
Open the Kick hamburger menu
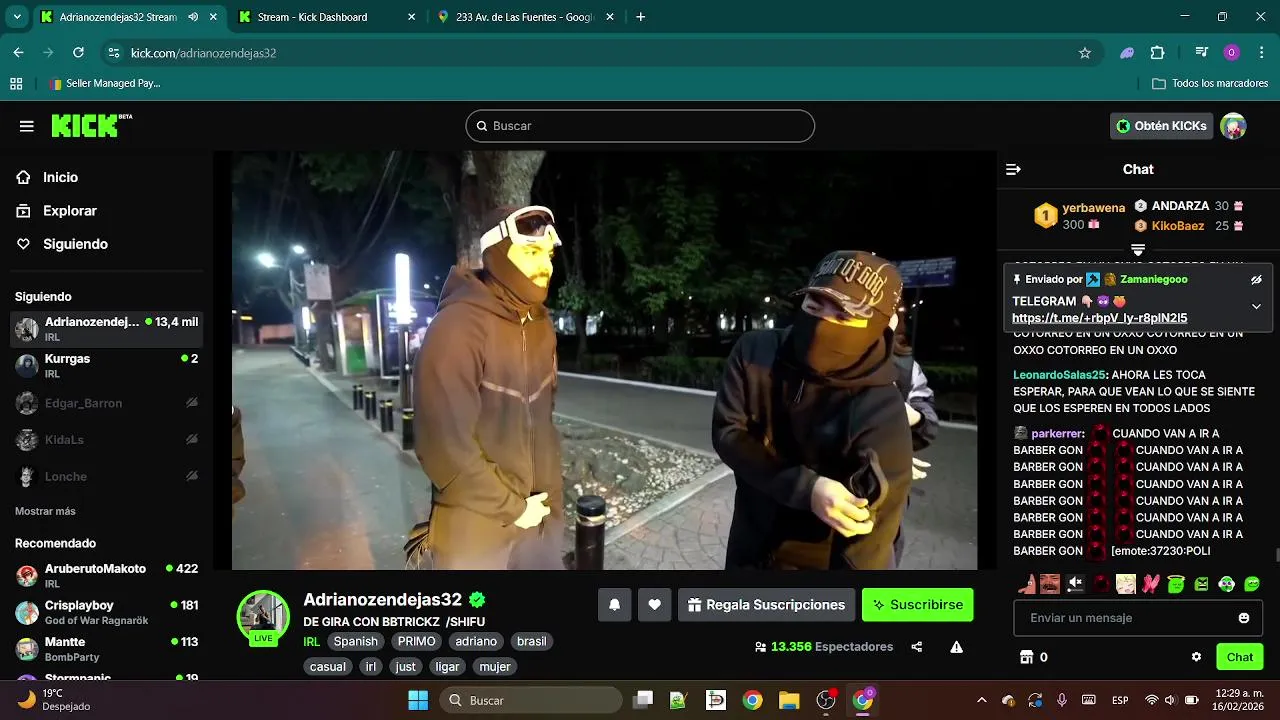[27, 126]
